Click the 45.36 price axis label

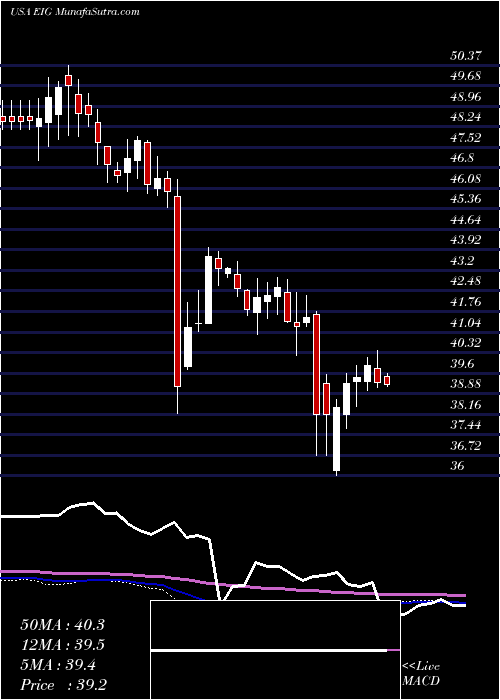tap(465, 199)
